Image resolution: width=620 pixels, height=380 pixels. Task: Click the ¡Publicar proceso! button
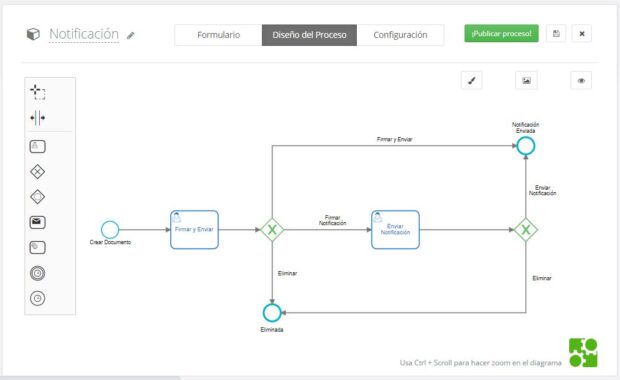coord(501,34)
